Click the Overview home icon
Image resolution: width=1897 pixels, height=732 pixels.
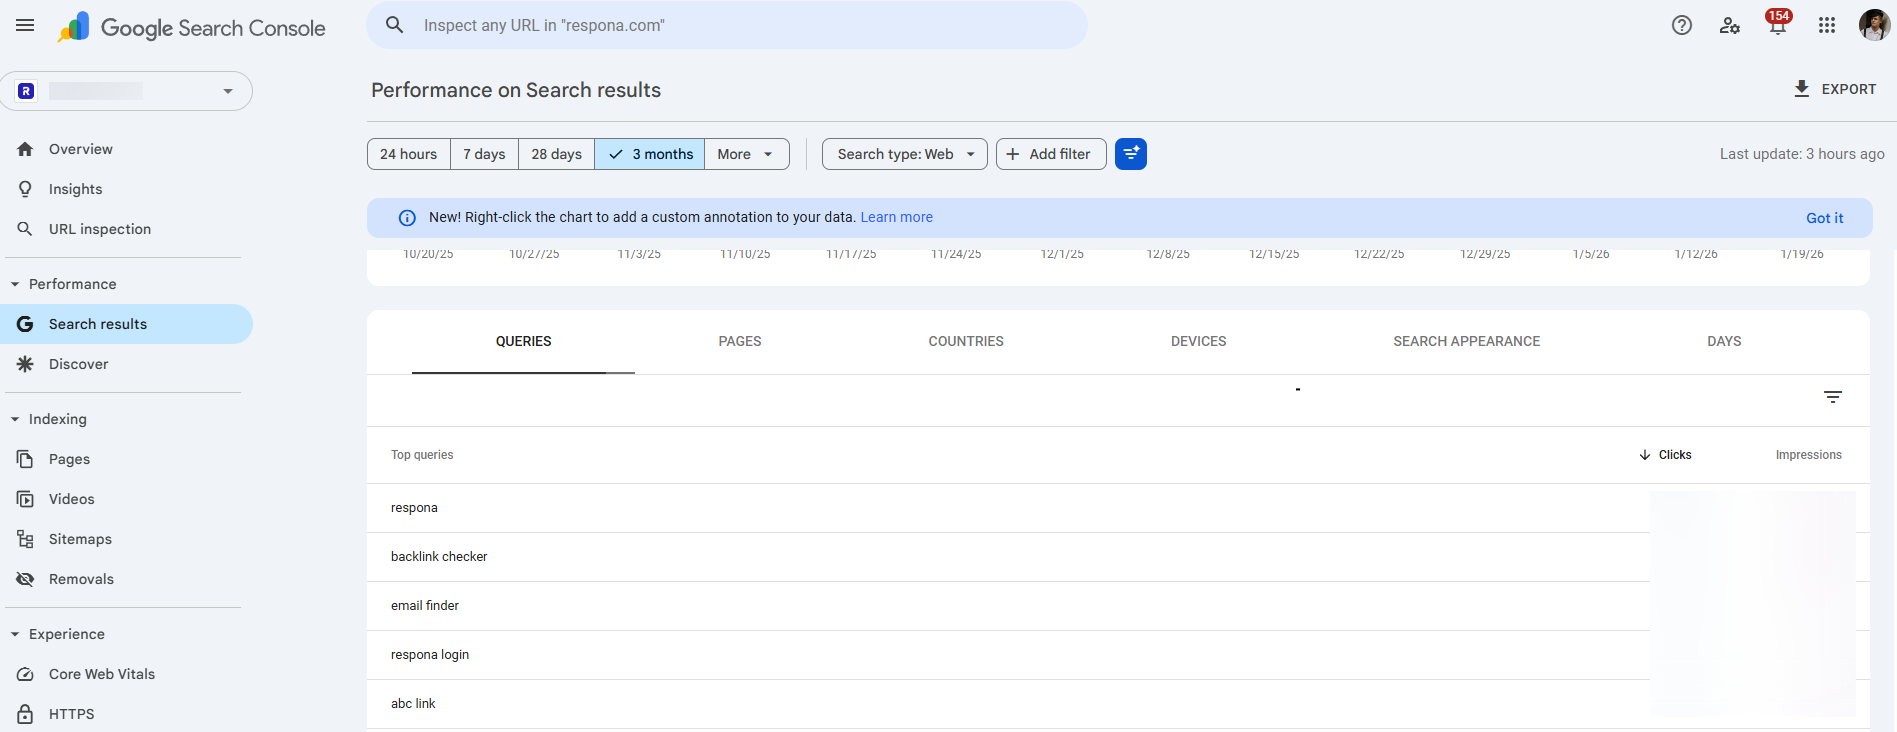pyautogui.click(x=25, y=149)
